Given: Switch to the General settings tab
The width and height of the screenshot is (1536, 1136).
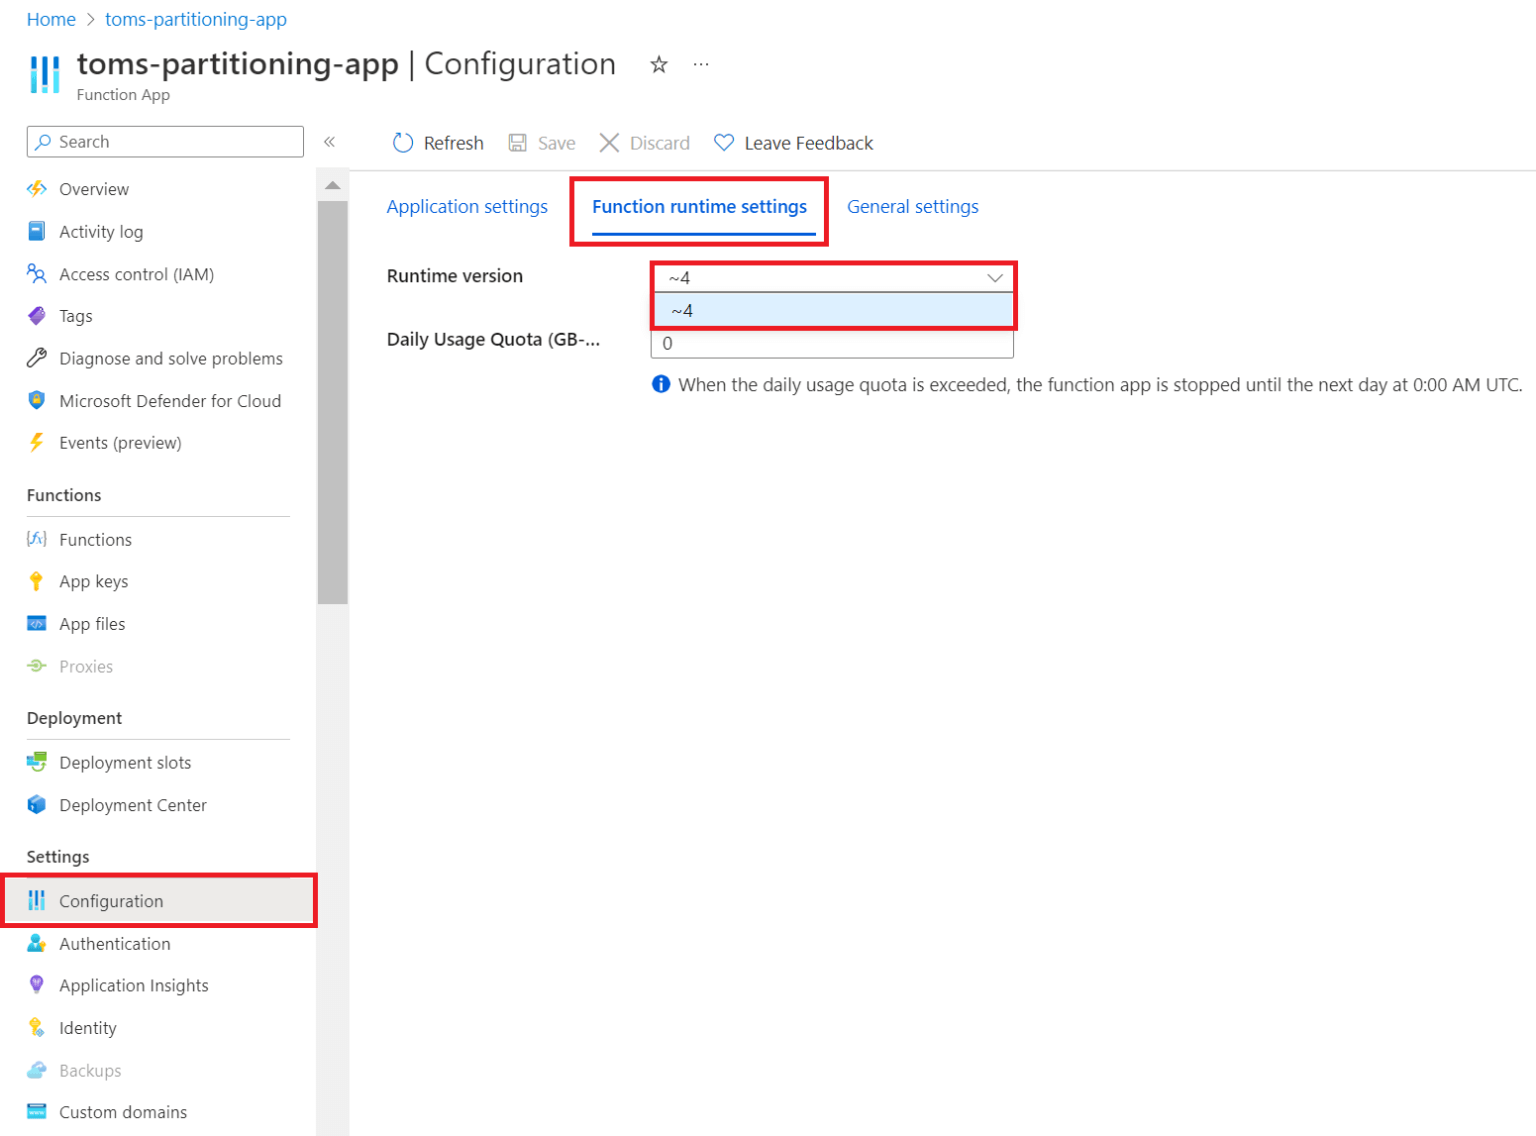Looking at the screenshot, I should click(x=912, y=206).
